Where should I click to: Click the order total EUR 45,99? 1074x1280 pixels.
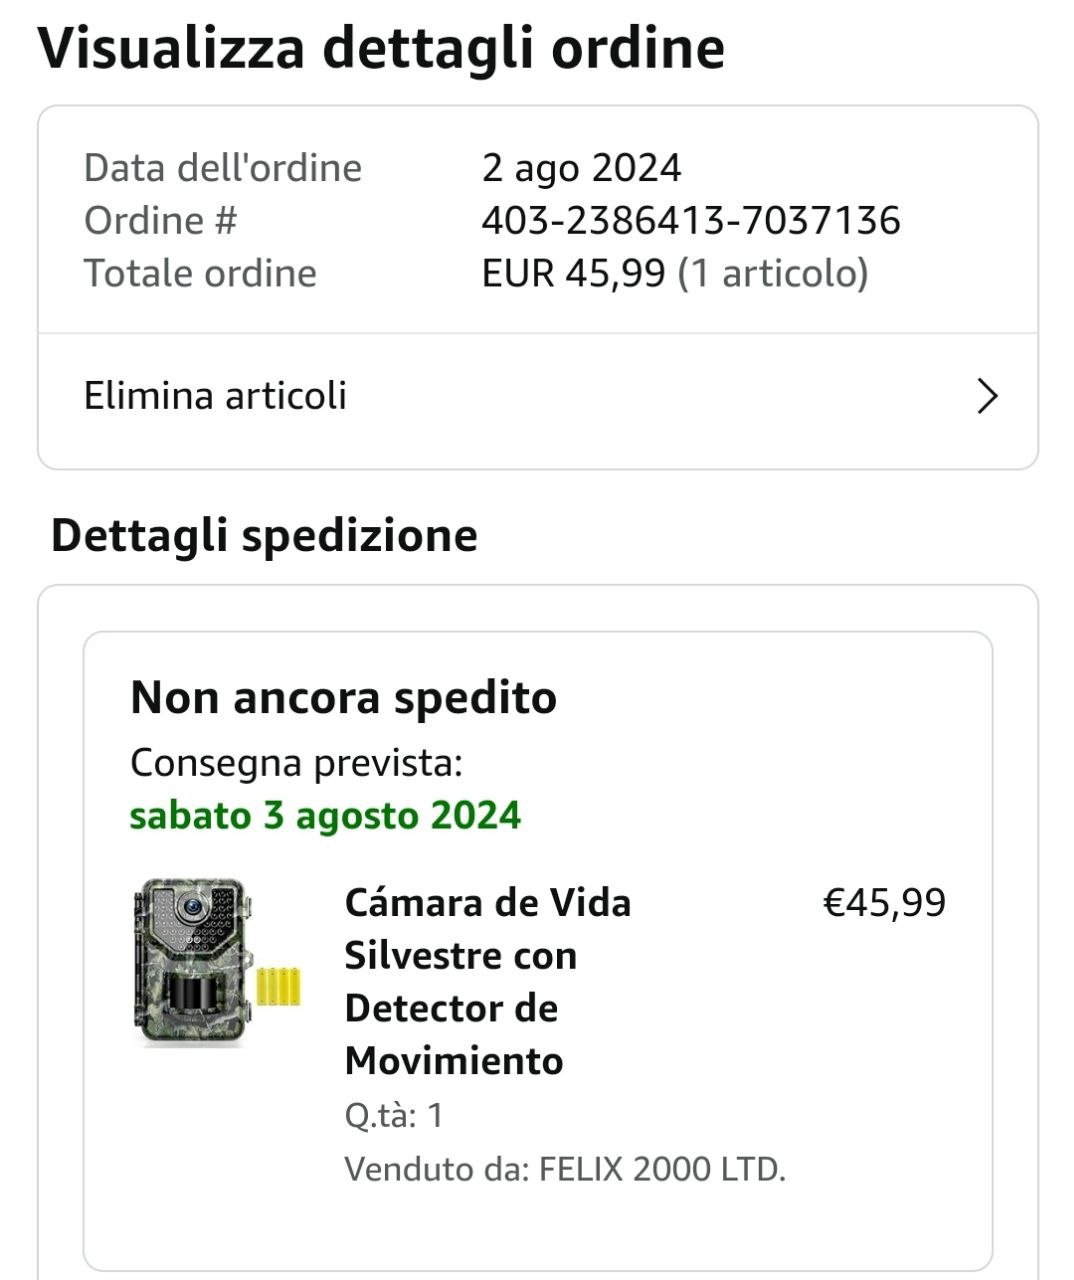pos(573,273)
